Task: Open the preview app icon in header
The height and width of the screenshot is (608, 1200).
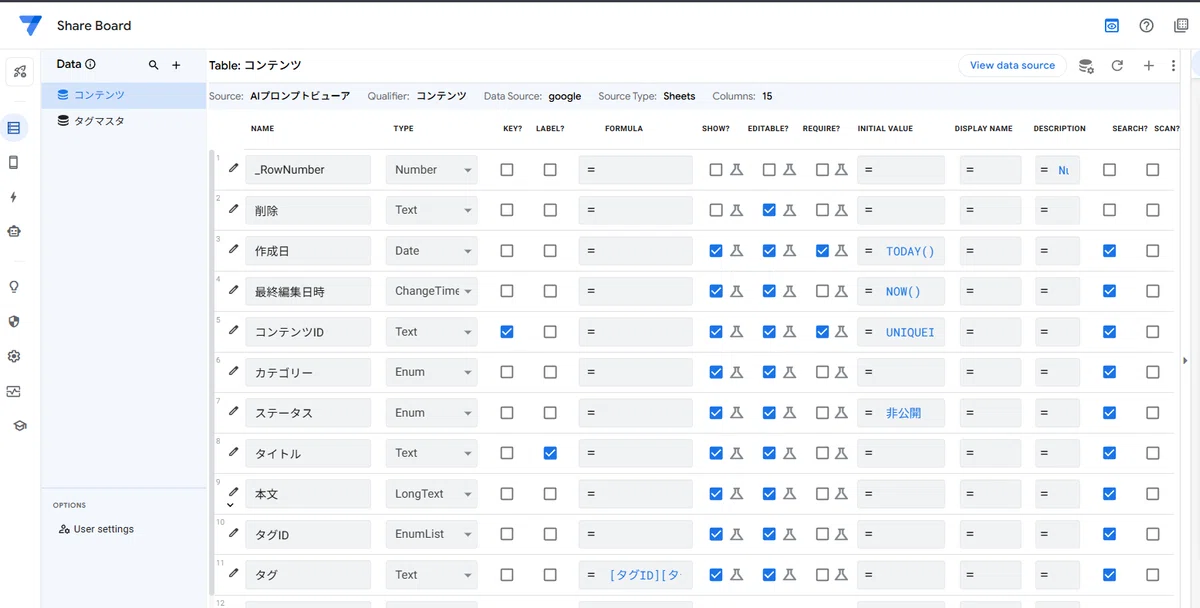Action: point(1111,26)
